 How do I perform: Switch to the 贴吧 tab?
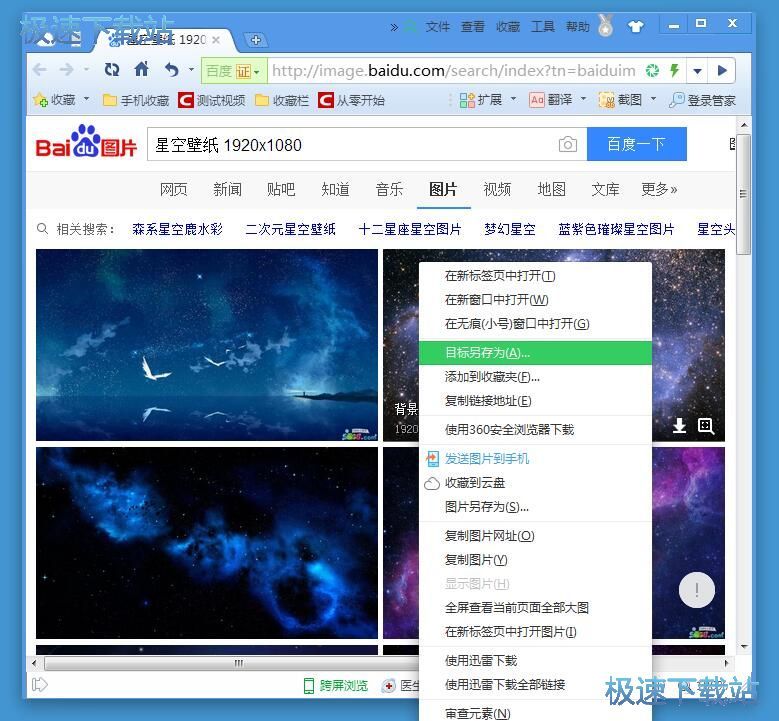click(x=281, y=189)
